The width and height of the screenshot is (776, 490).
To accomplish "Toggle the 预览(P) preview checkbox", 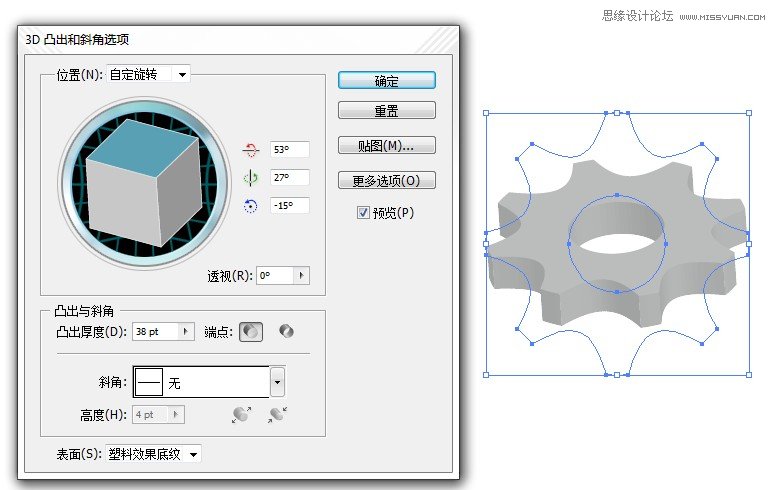I will click(x=363, y=213).
